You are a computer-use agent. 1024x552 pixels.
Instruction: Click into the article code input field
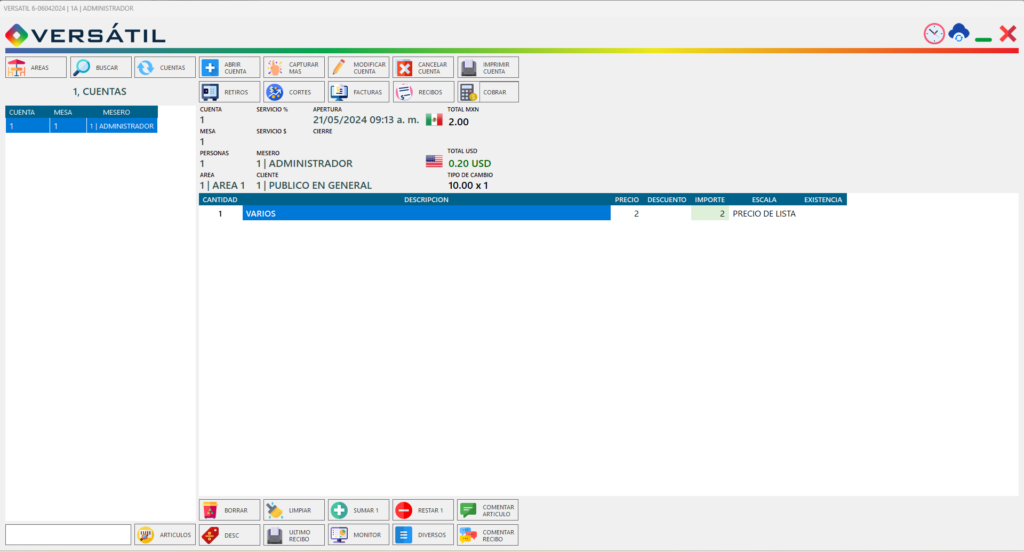(x=68, y=534)
